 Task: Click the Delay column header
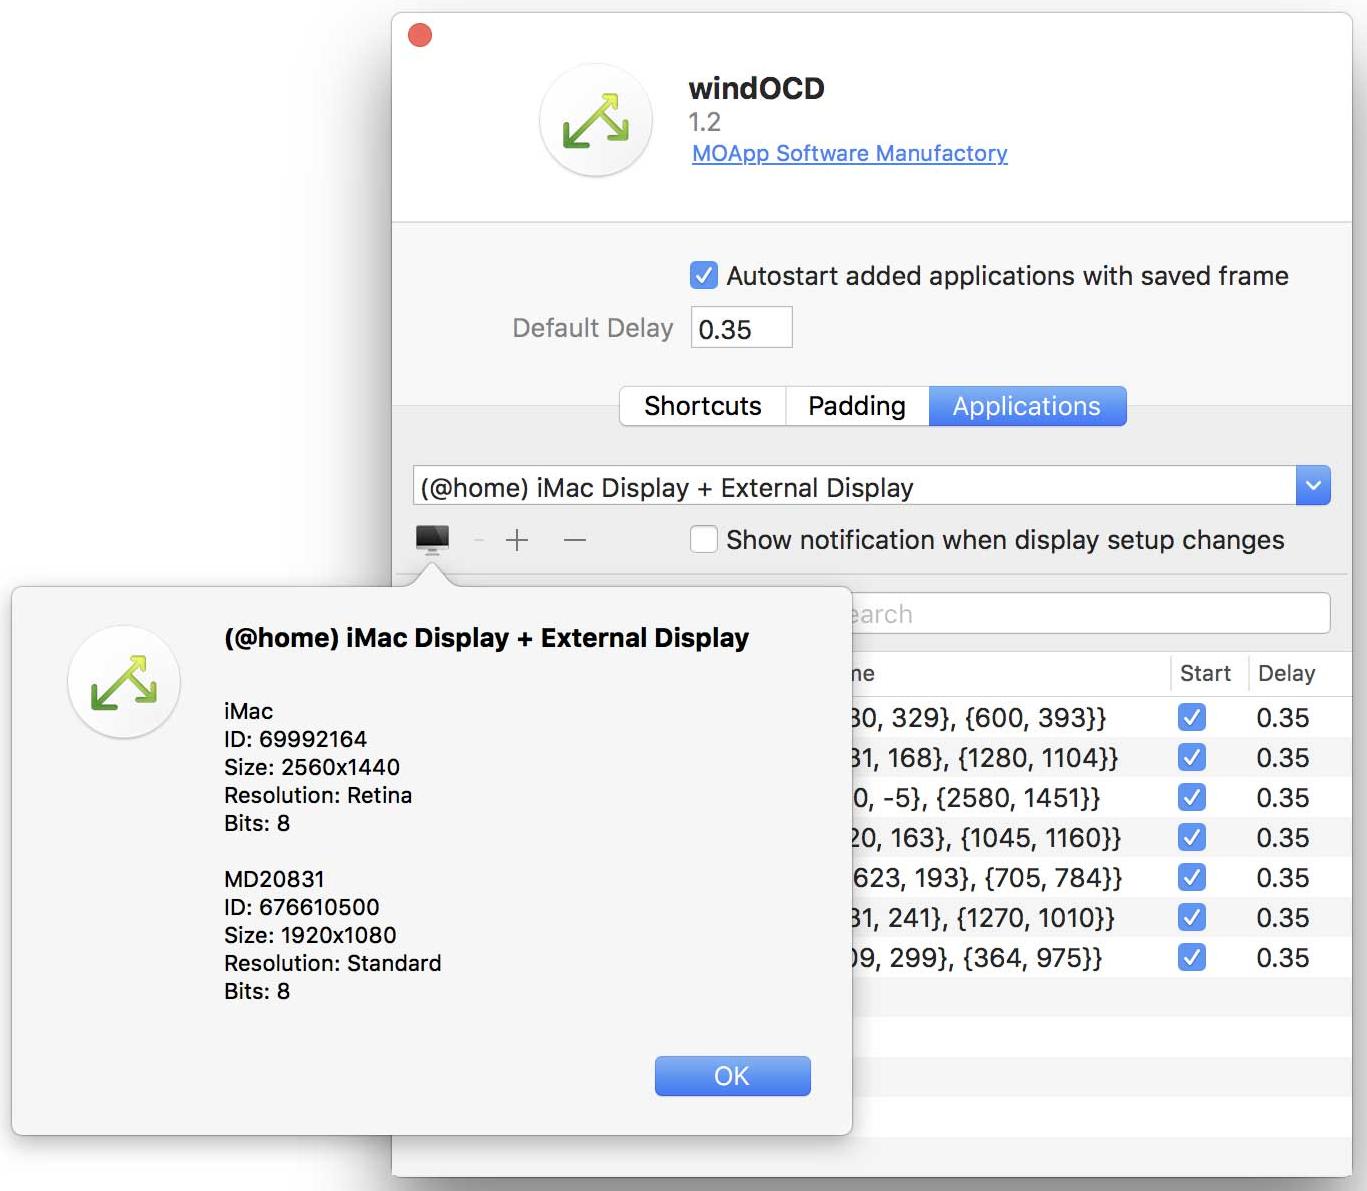(x=1286, y=673)
